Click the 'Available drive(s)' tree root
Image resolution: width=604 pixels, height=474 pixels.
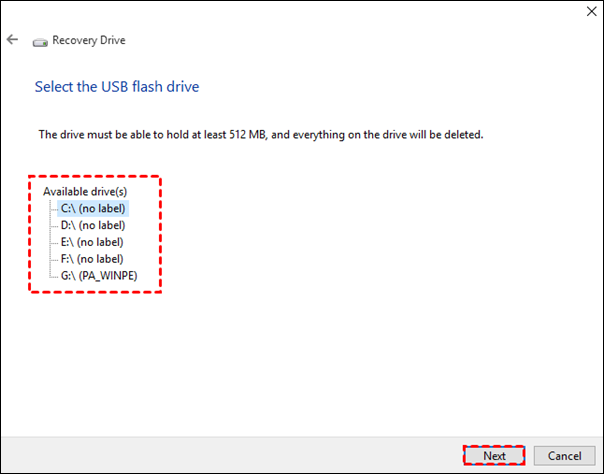point(85,191)
